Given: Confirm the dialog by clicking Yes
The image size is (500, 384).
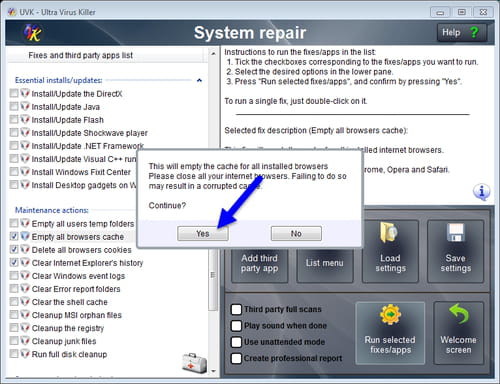Looking at the screenshot, I should point(203,233).
